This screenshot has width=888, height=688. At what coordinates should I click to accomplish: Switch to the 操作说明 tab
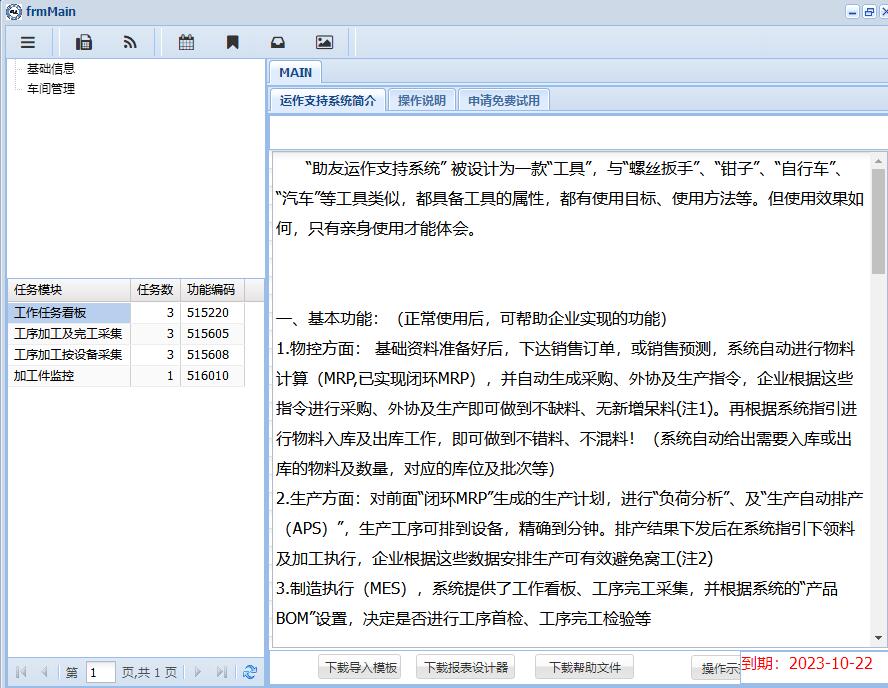421,101
